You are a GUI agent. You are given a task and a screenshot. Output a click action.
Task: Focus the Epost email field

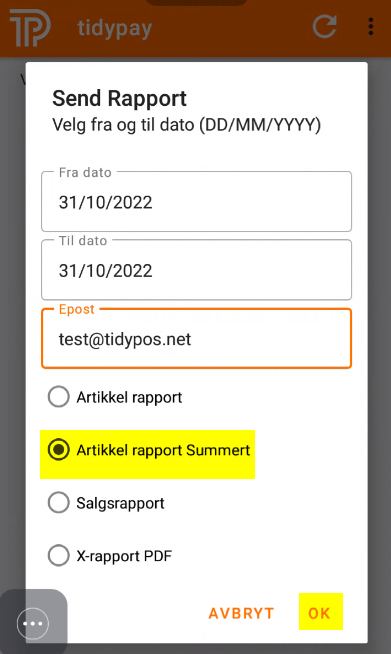[x=197, y=338]
